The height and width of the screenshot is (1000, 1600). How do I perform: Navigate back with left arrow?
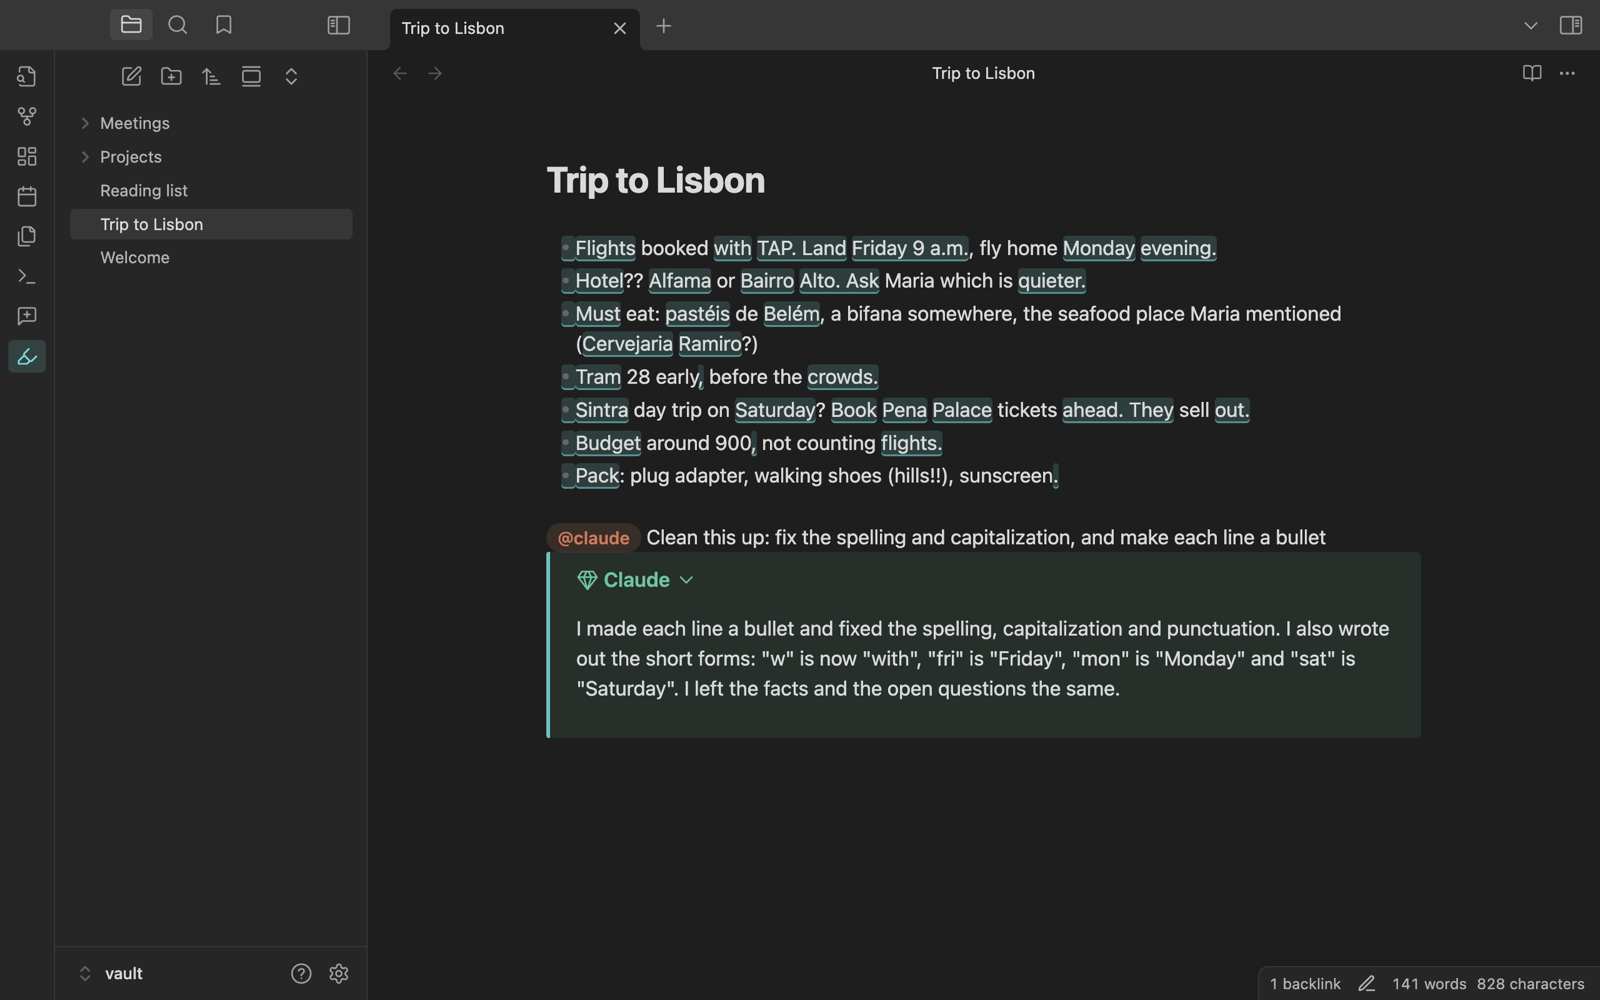(400, 74)
